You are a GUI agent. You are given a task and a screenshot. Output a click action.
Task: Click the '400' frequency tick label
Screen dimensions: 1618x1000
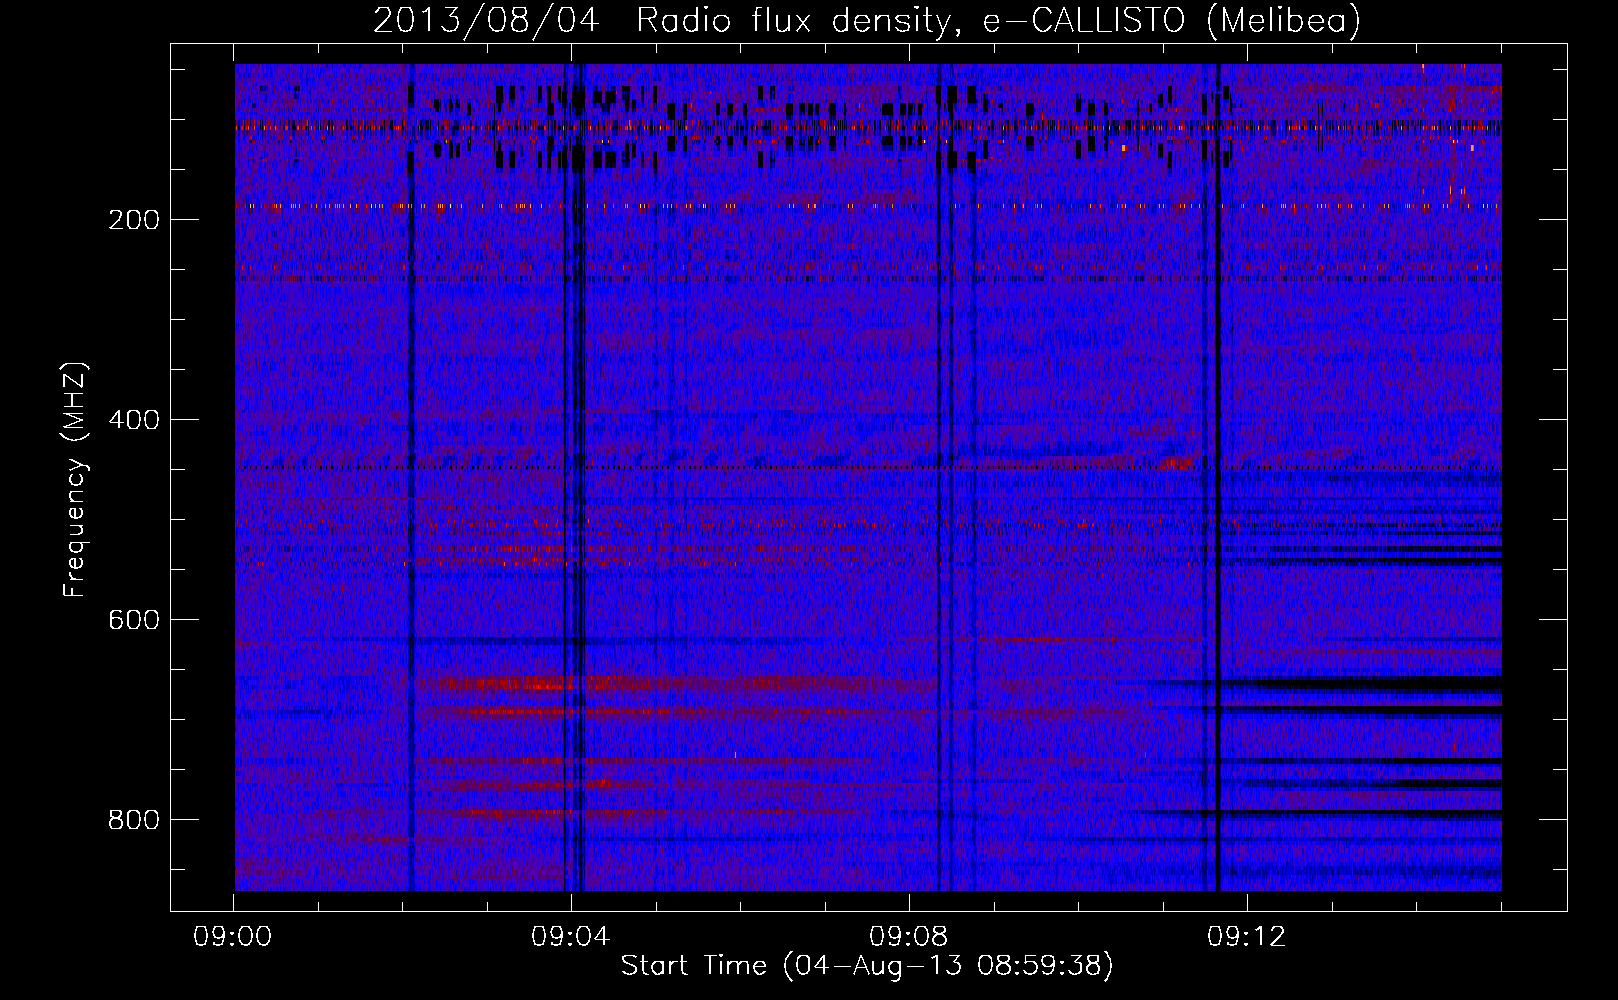tap(133, 420)
